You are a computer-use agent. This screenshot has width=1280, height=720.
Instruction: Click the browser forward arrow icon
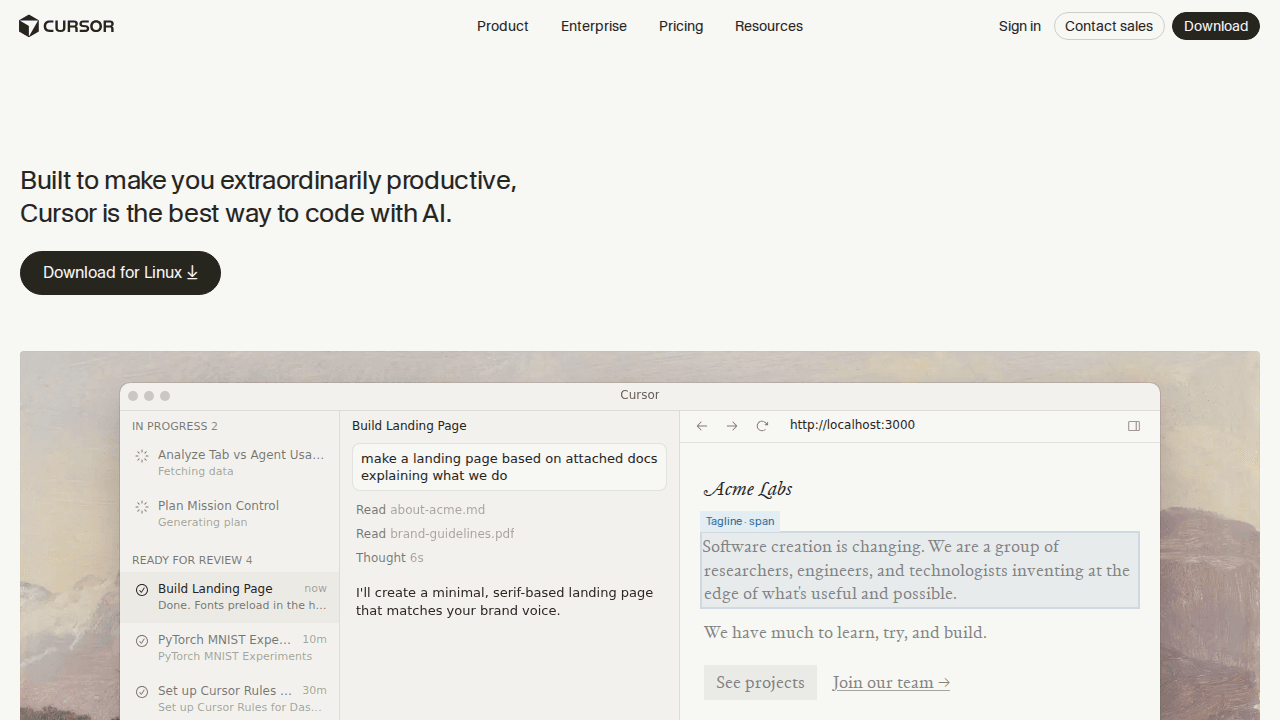click(732, 426)
